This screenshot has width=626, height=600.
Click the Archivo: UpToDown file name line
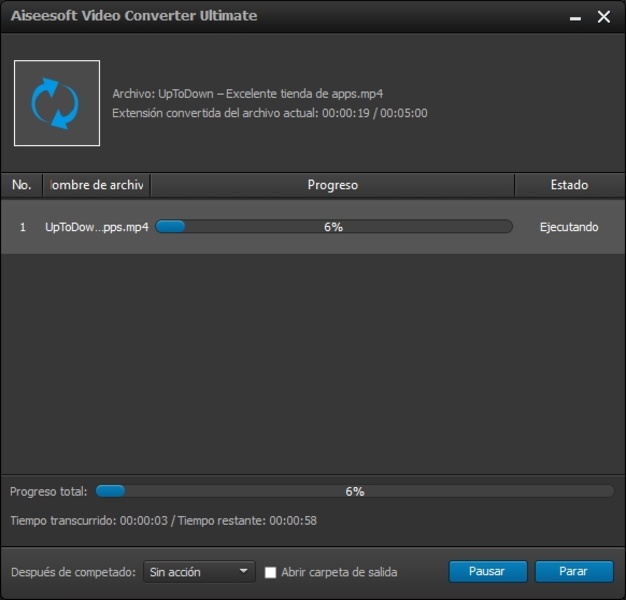tap(247, 94)
